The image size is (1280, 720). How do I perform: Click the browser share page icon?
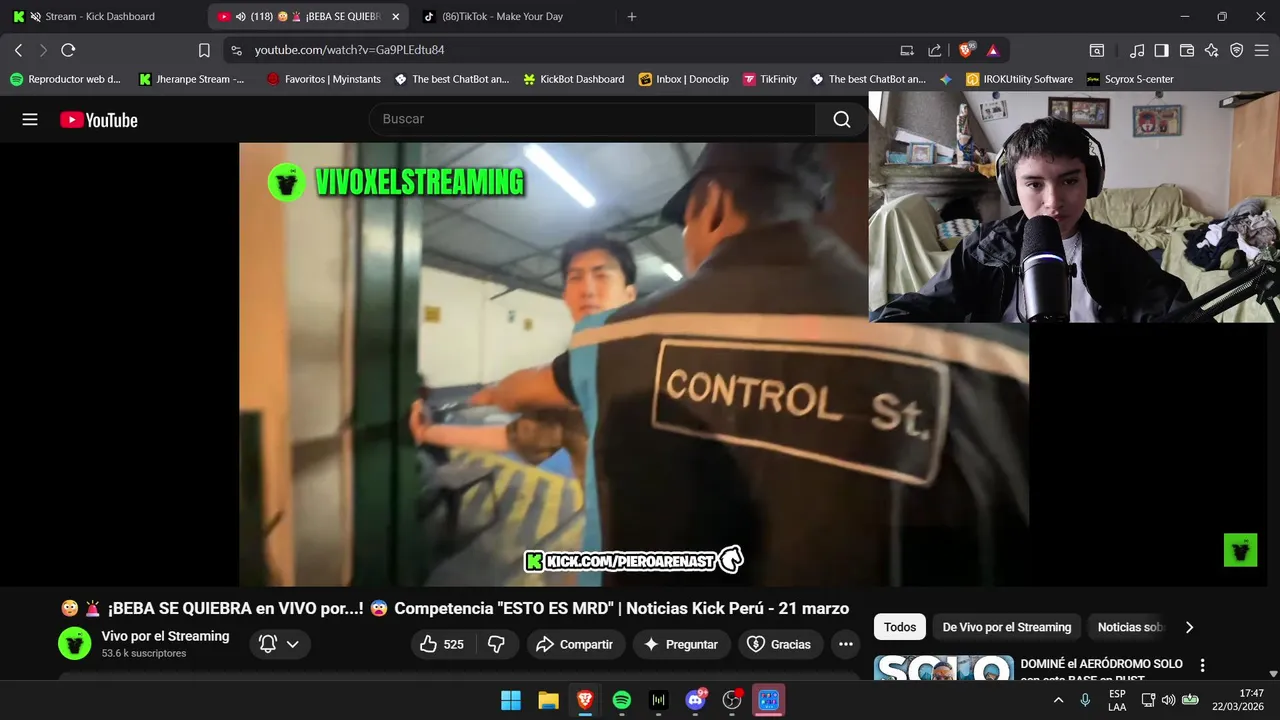click(x=935, y=50)
